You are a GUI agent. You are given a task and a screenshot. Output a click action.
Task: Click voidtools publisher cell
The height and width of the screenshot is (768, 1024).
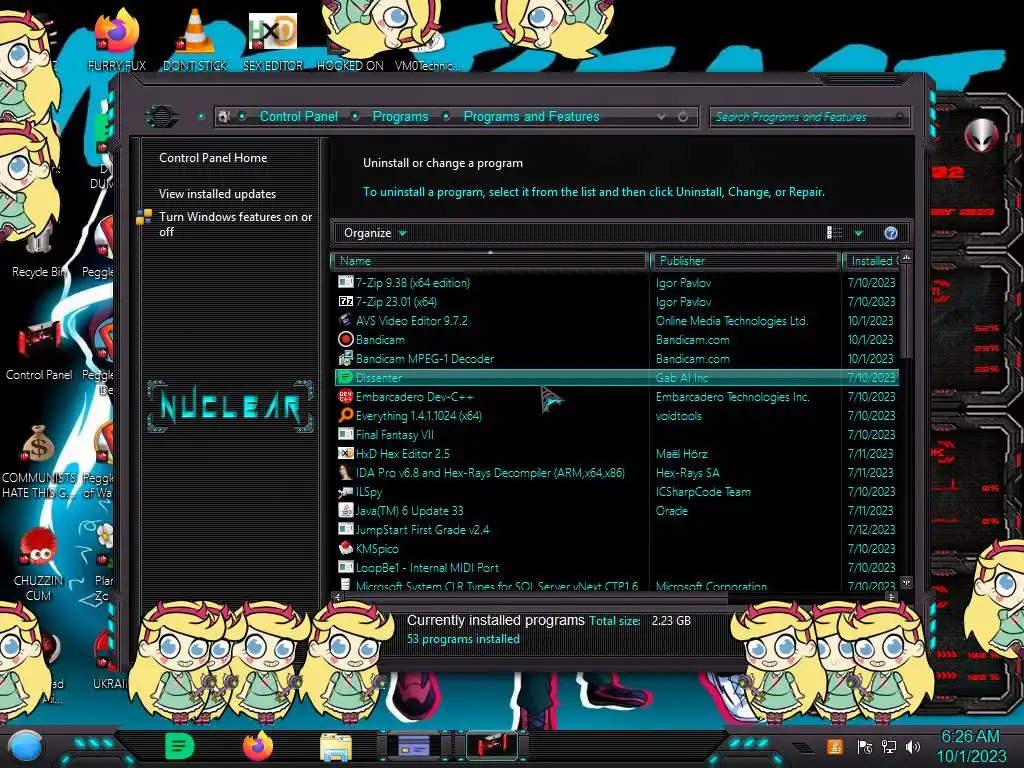click(679, 415)
